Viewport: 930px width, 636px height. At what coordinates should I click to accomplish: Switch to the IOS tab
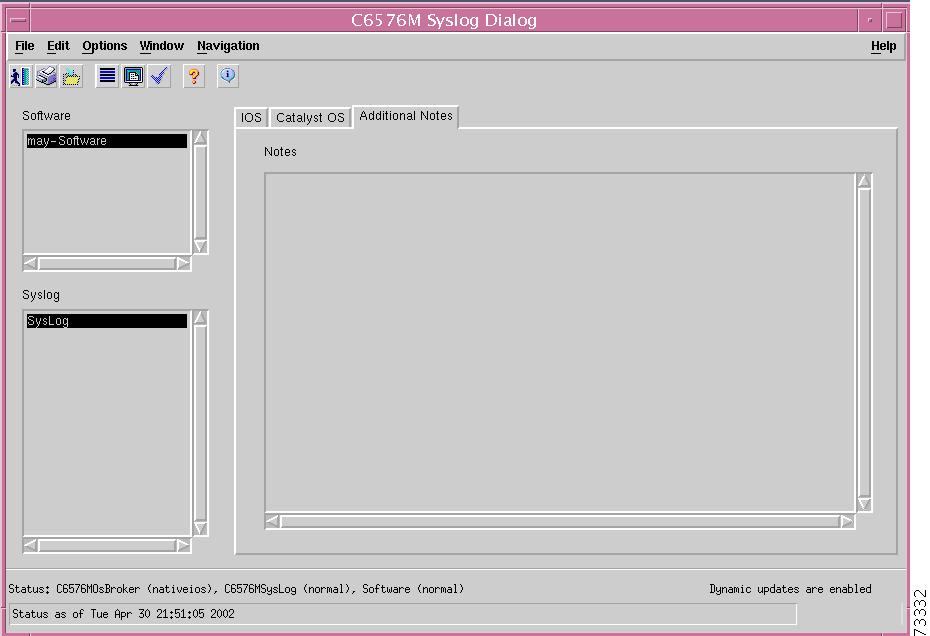(x=251, y=117)
